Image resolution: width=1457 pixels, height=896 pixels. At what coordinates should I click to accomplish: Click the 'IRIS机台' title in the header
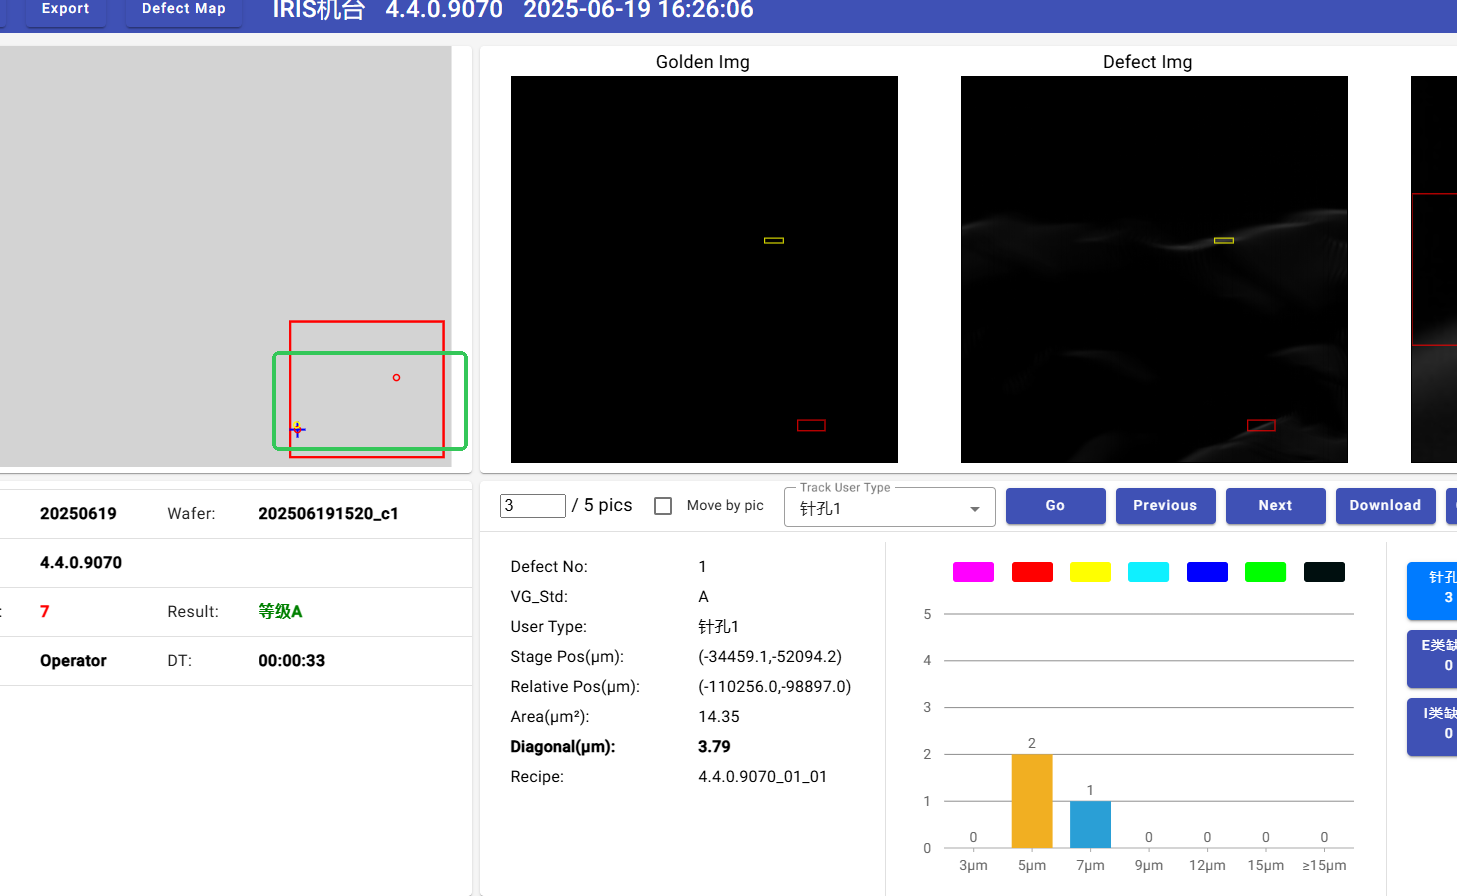pyautogui.click(x=319, y=10)
